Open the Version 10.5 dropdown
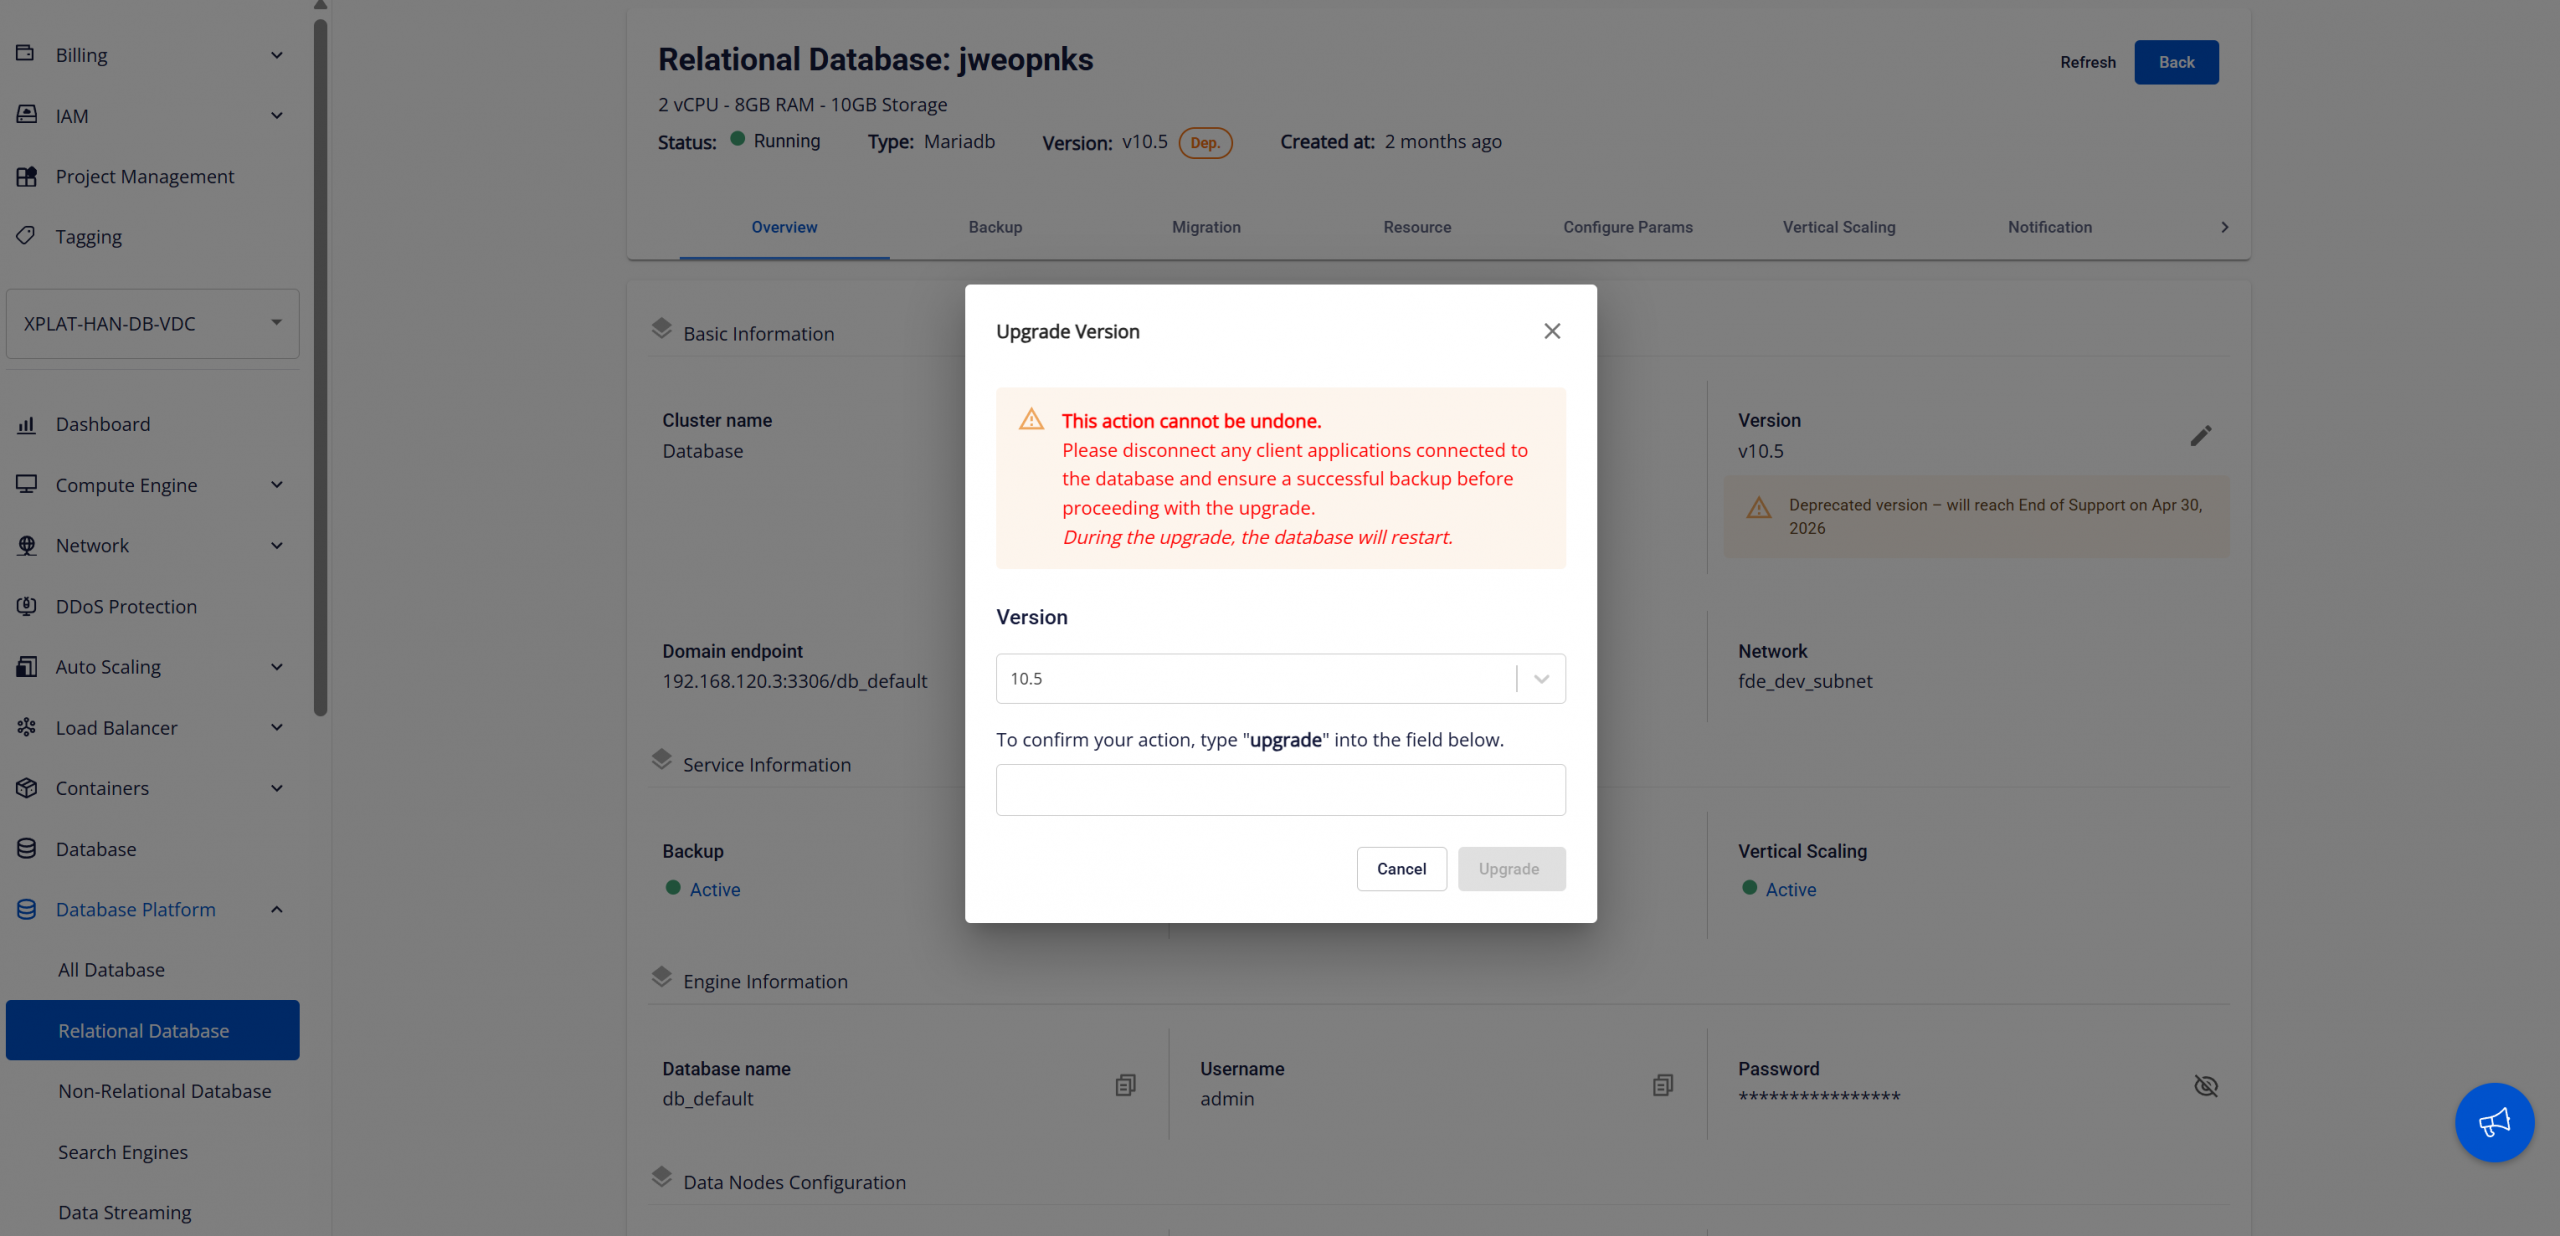The width and height of the screenshot is (2560, 1236). [x=1280, y=679]
